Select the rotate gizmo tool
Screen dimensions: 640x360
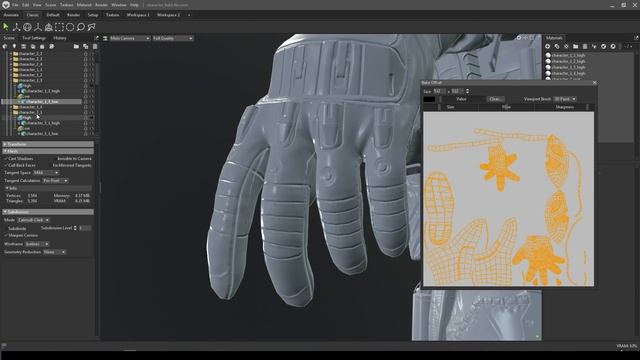[27, 27]
